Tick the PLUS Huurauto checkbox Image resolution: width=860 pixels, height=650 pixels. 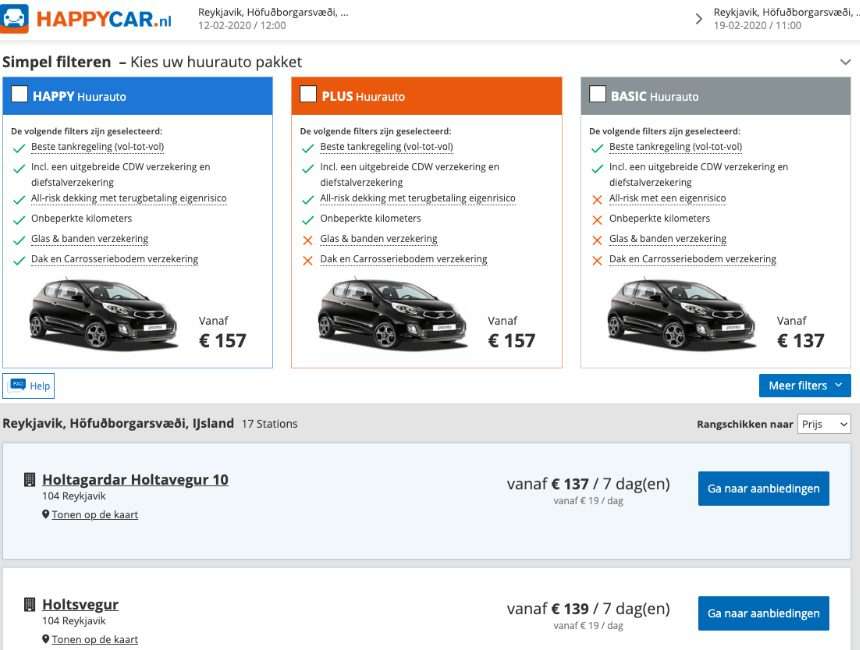coord(308,94)
